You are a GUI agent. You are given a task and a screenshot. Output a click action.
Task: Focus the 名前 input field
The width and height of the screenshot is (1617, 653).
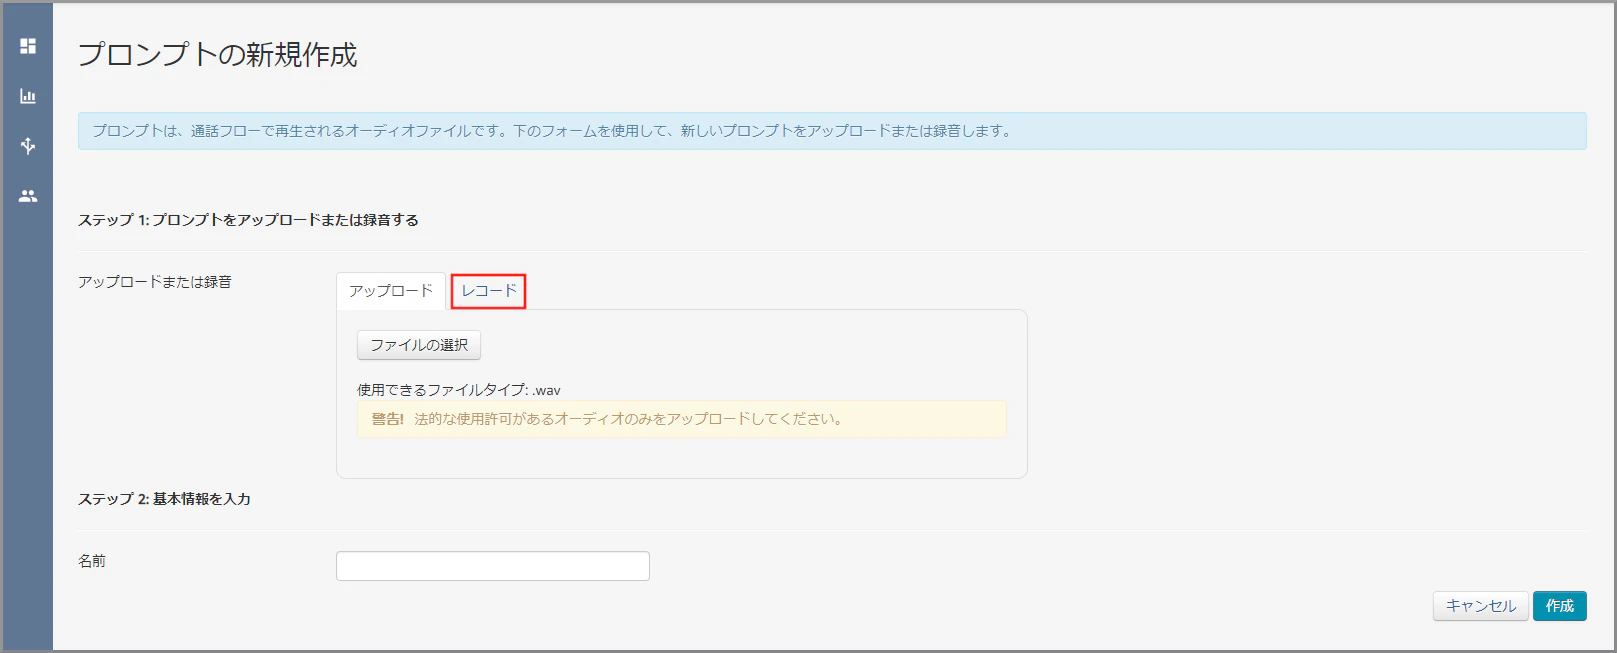[x=493, y=566]
